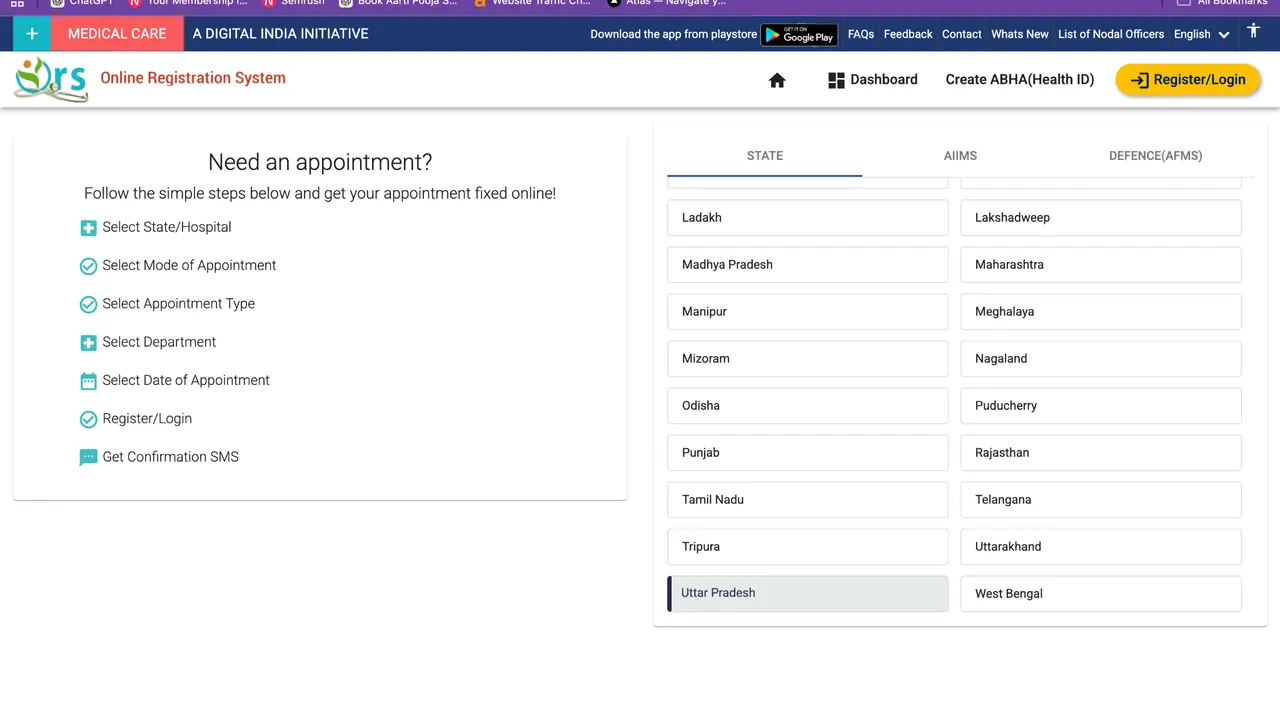The width and height of the screenshot is (1280, 713).
Task: Switch to the STATE tab
Action: click(x=765, y=156)
